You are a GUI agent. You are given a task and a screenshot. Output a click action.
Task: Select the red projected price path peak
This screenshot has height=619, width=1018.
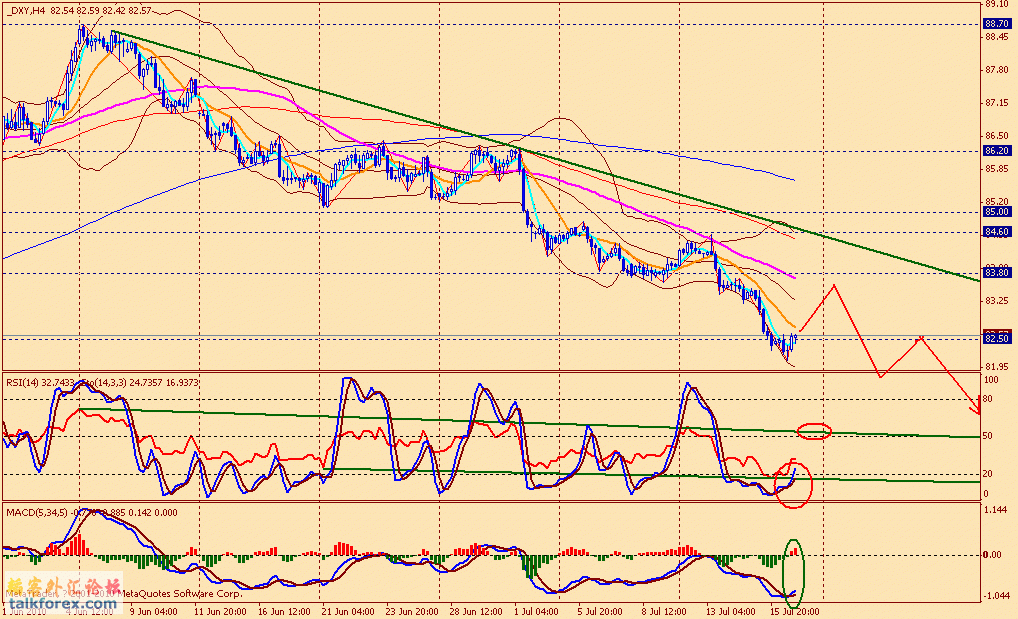[x=832, y=285]
